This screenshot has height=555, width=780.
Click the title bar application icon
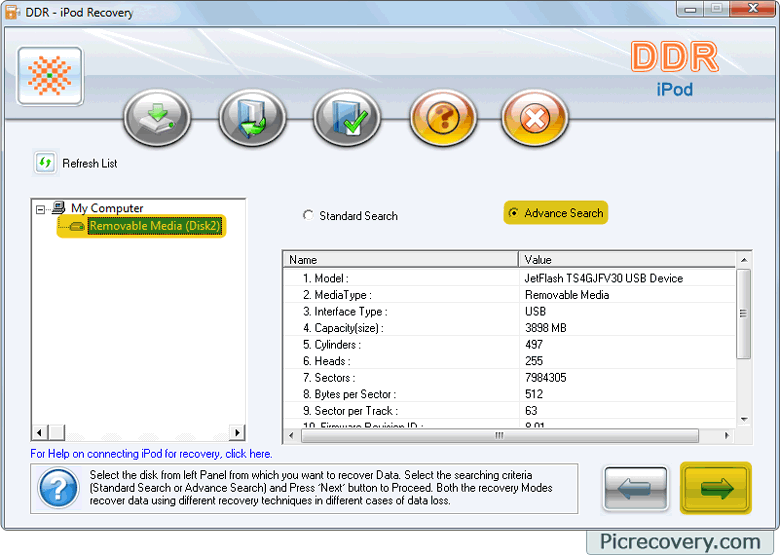coord(12,12)
